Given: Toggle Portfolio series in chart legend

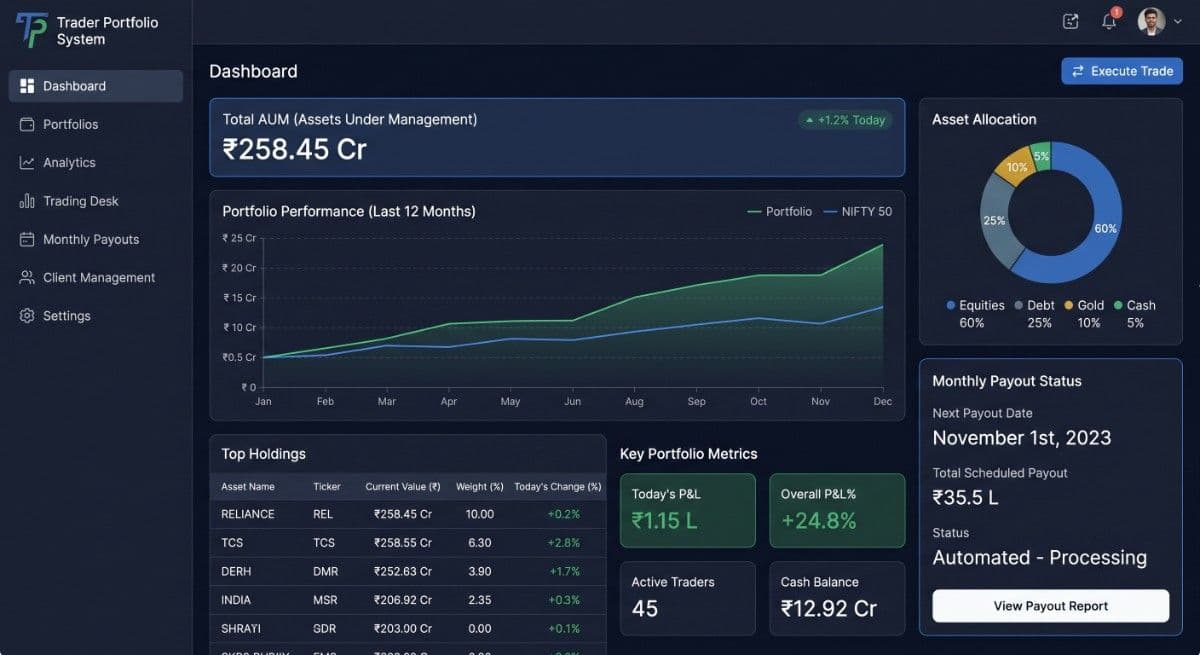Looking at the screenshot, I should 780,211.
